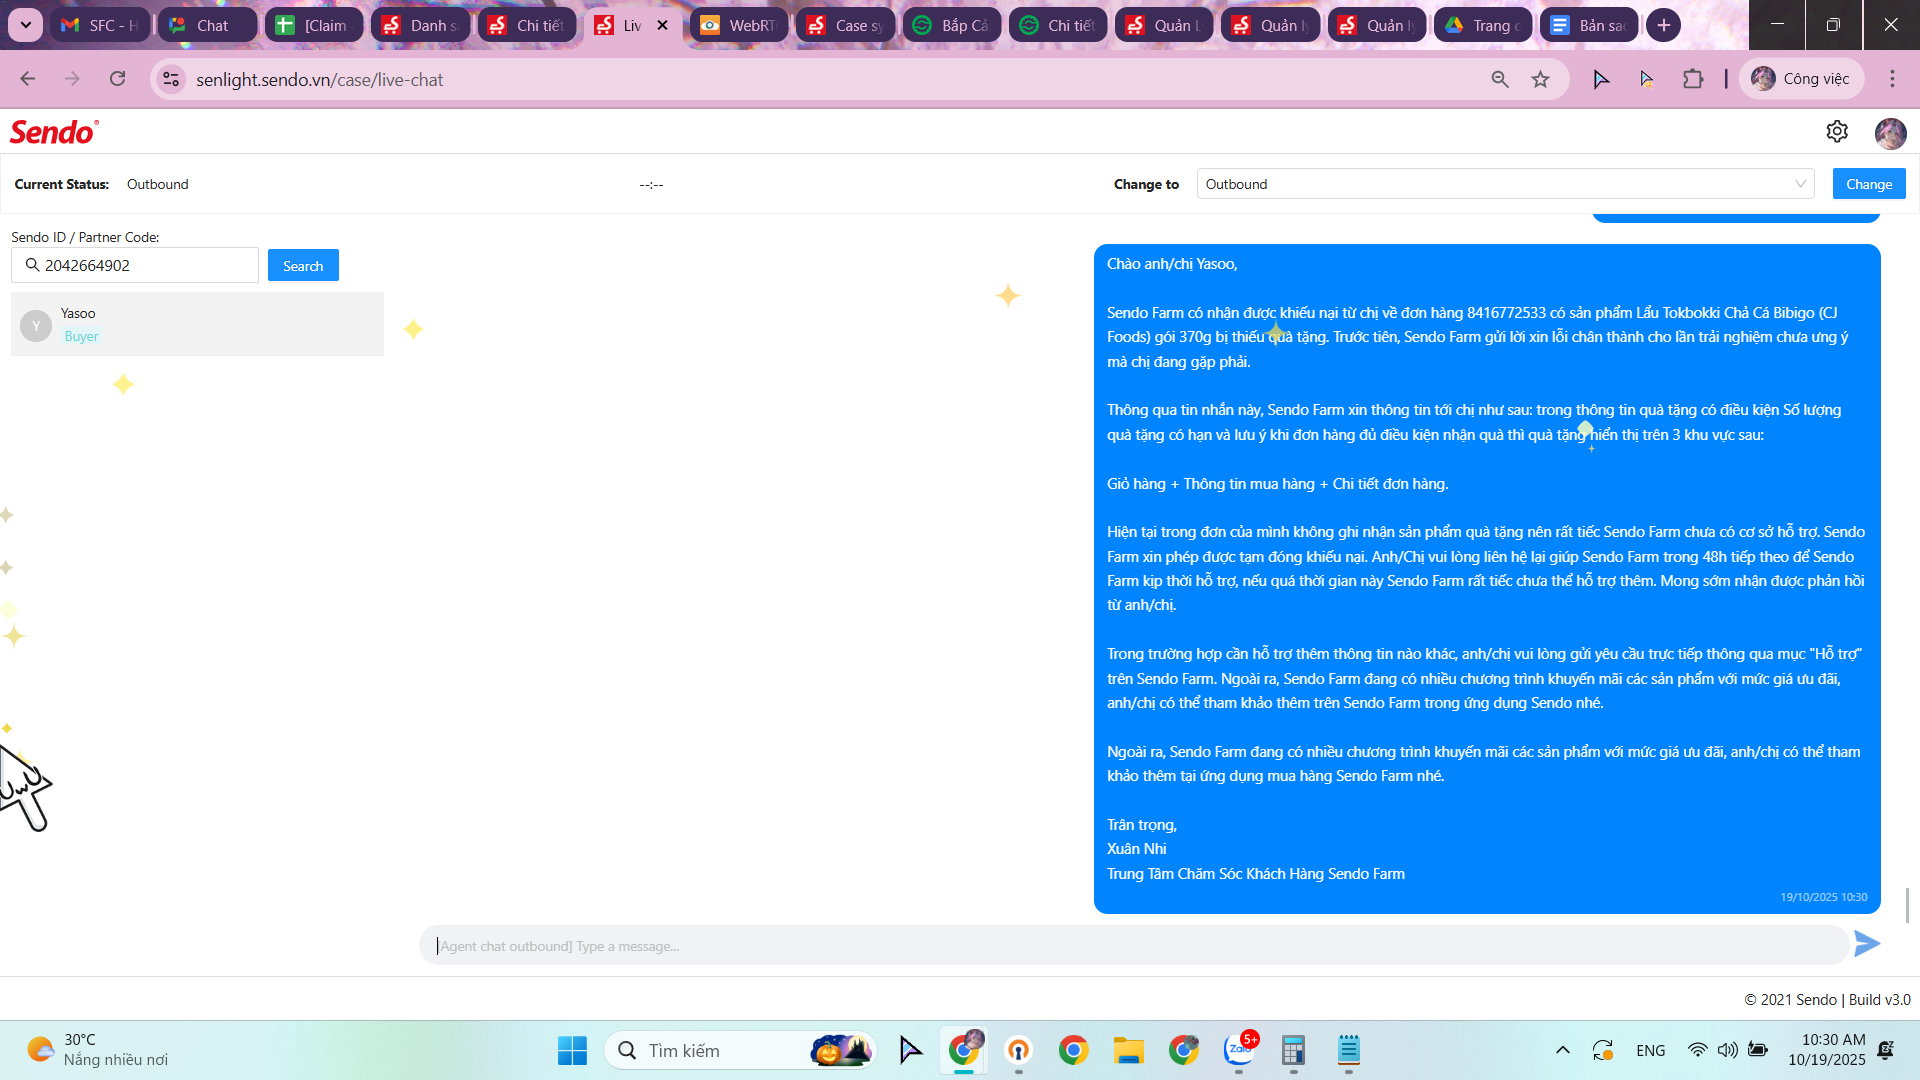
Task: Open the browser extensions puzzle icon
Action: tap(1692, 79)
